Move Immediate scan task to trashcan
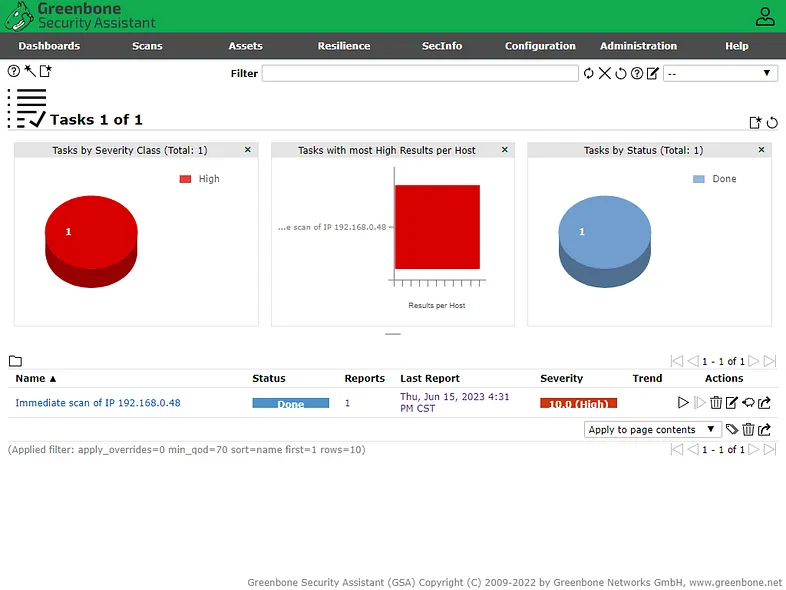786x590 pixels. coord(716,403)
